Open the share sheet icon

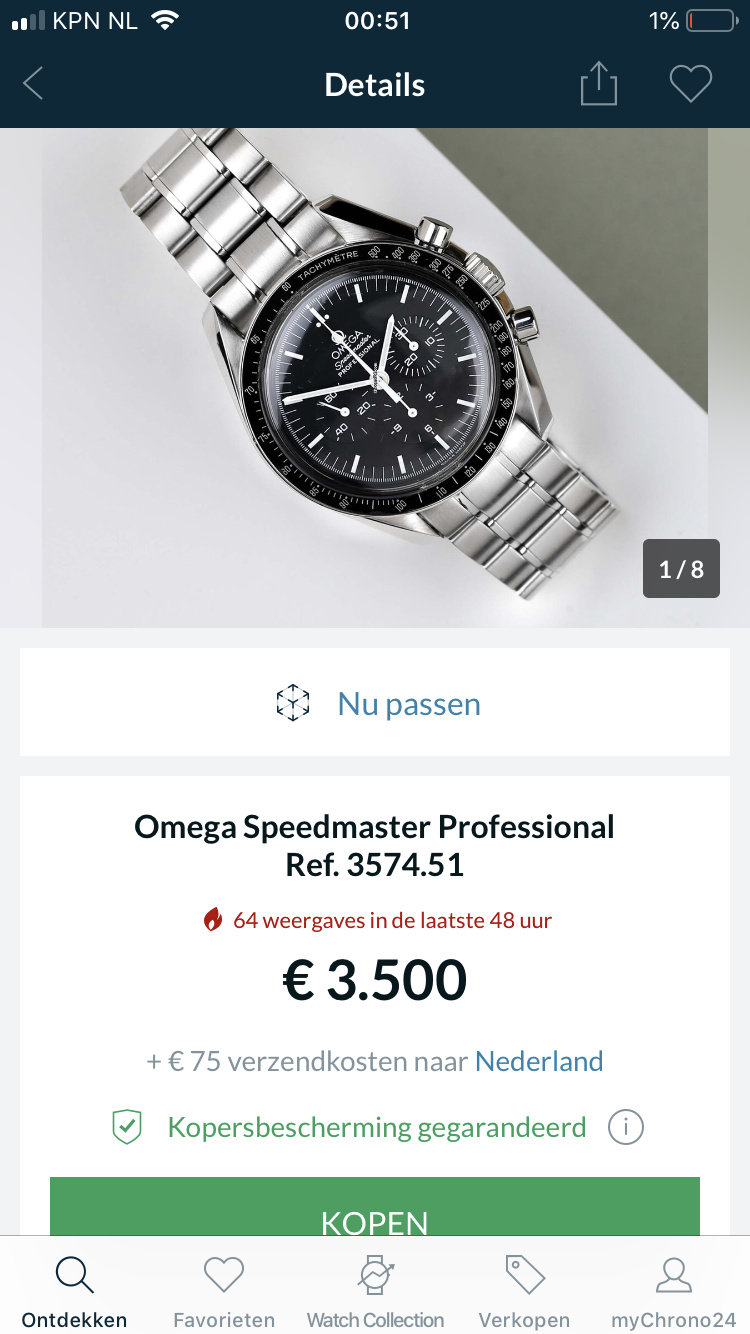[x=598, y=84]
